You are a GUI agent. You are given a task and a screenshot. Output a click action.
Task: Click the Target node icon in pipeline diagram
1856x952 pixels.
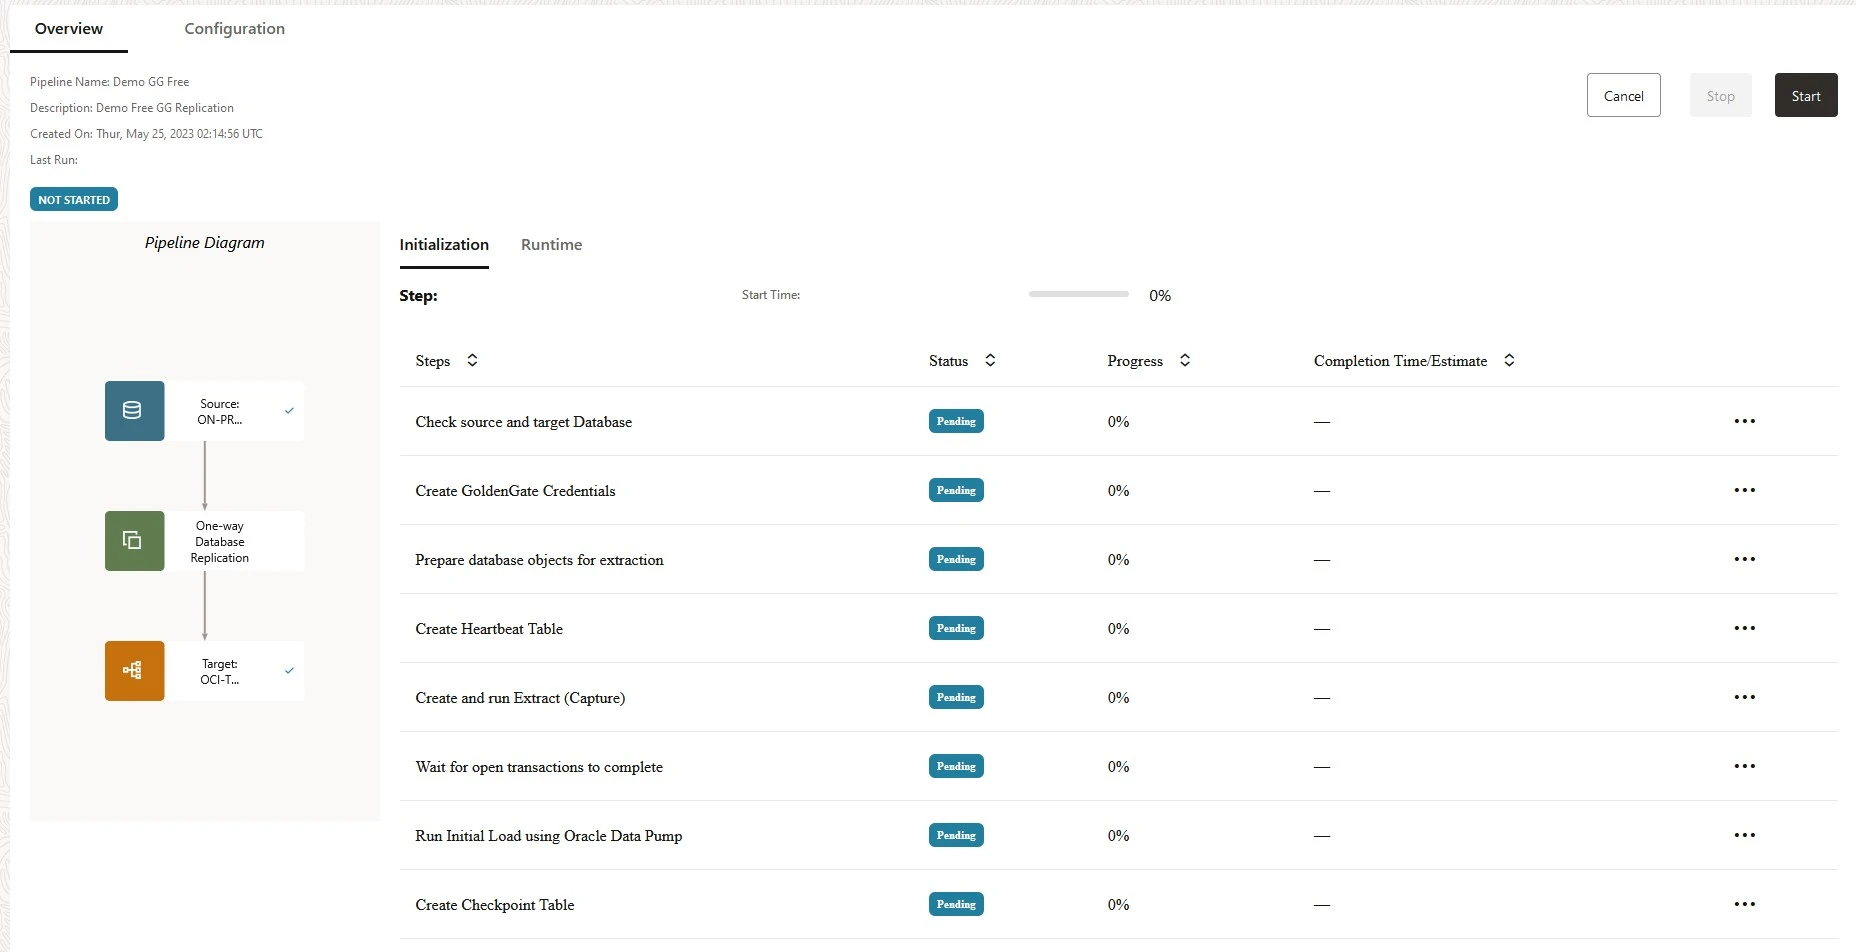click(x=134, y=671)
